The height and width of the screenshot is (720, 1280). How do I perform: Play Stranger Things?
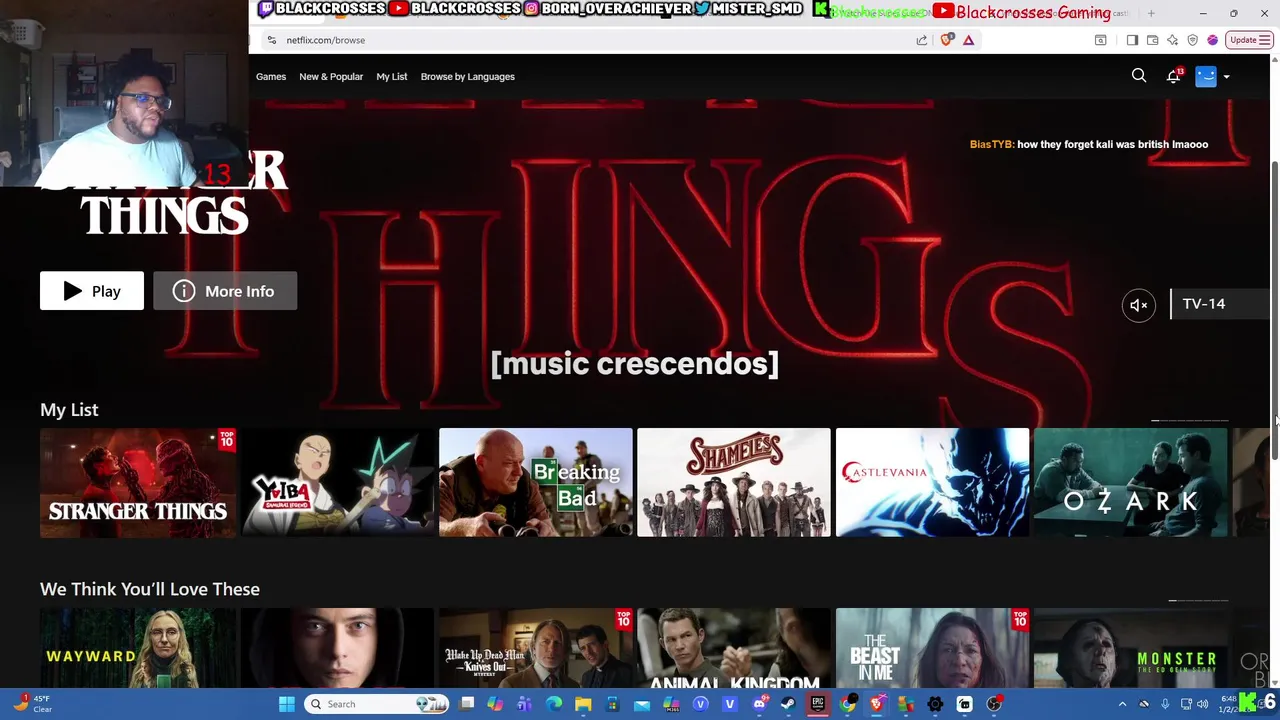click(x=92, y=291)
